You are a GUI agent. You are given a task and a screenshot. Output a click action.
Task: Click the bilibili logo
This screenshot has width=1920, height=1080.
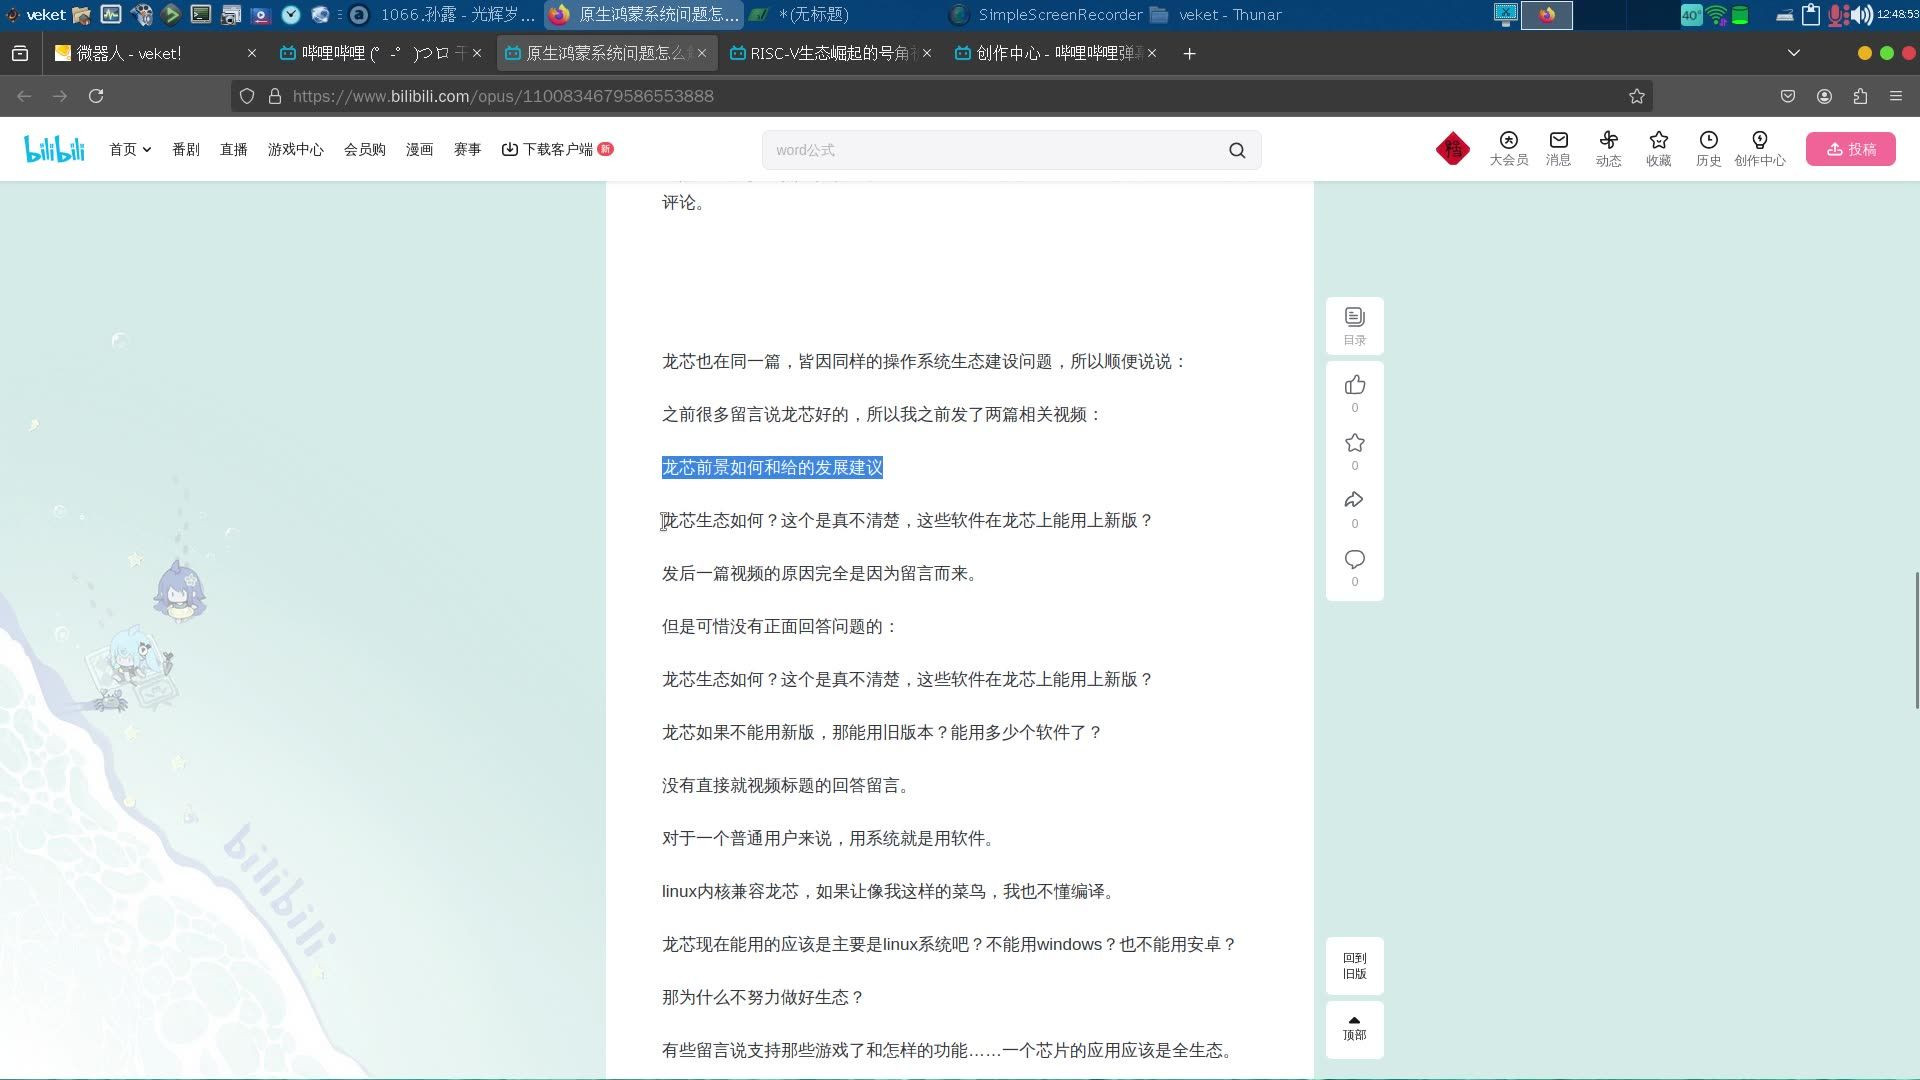54,149
